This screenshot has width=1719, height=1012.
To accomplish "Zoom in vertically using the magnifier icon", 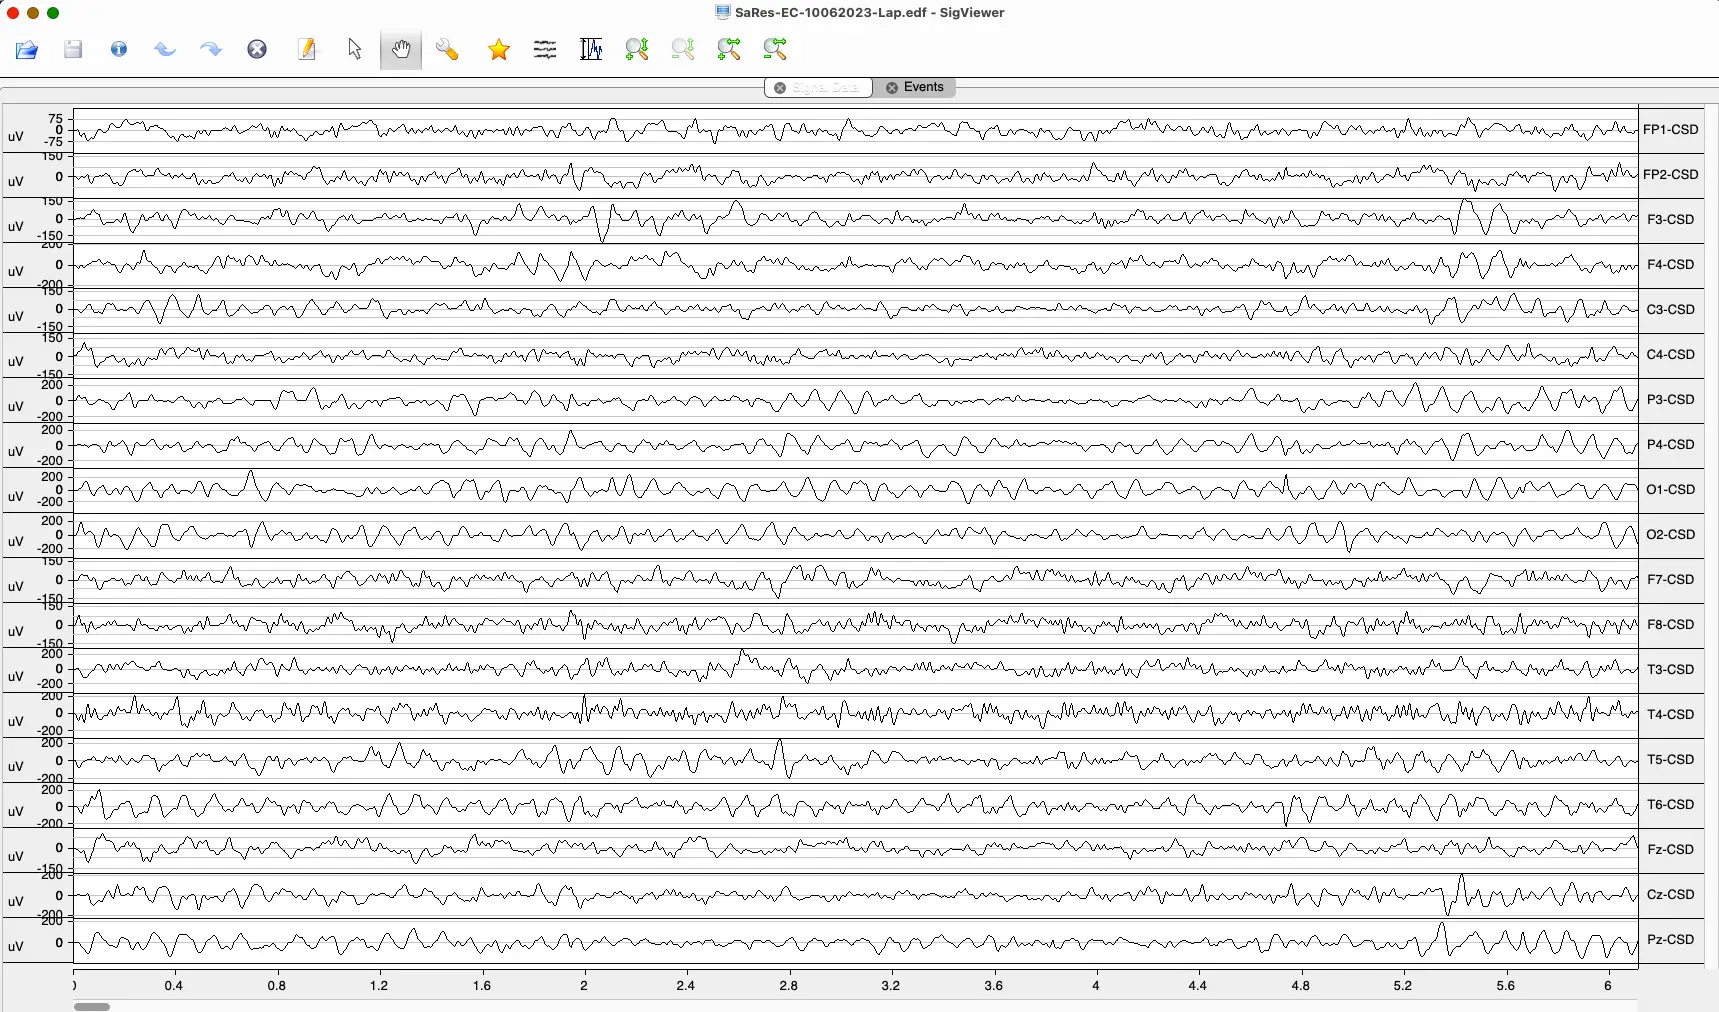I will click(x=637, y=49).
